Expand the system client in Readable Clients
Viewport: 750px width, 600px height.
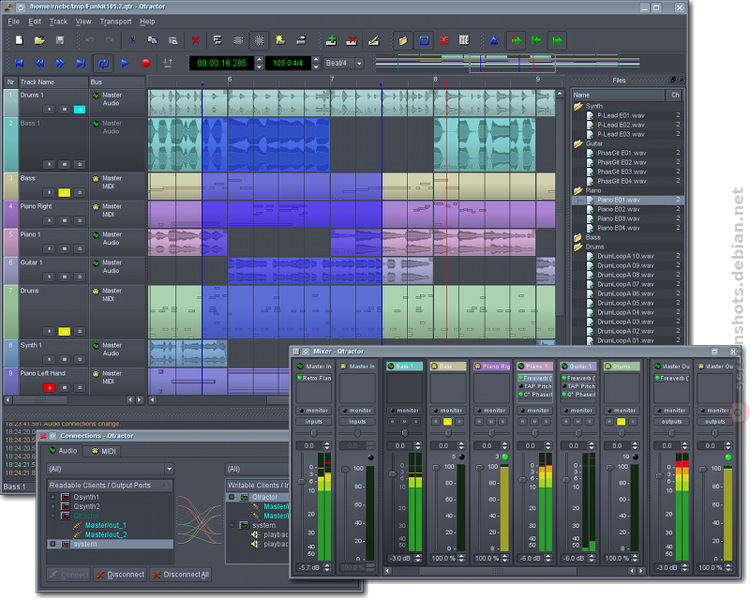pyautogui.click(x=53, y=544)
